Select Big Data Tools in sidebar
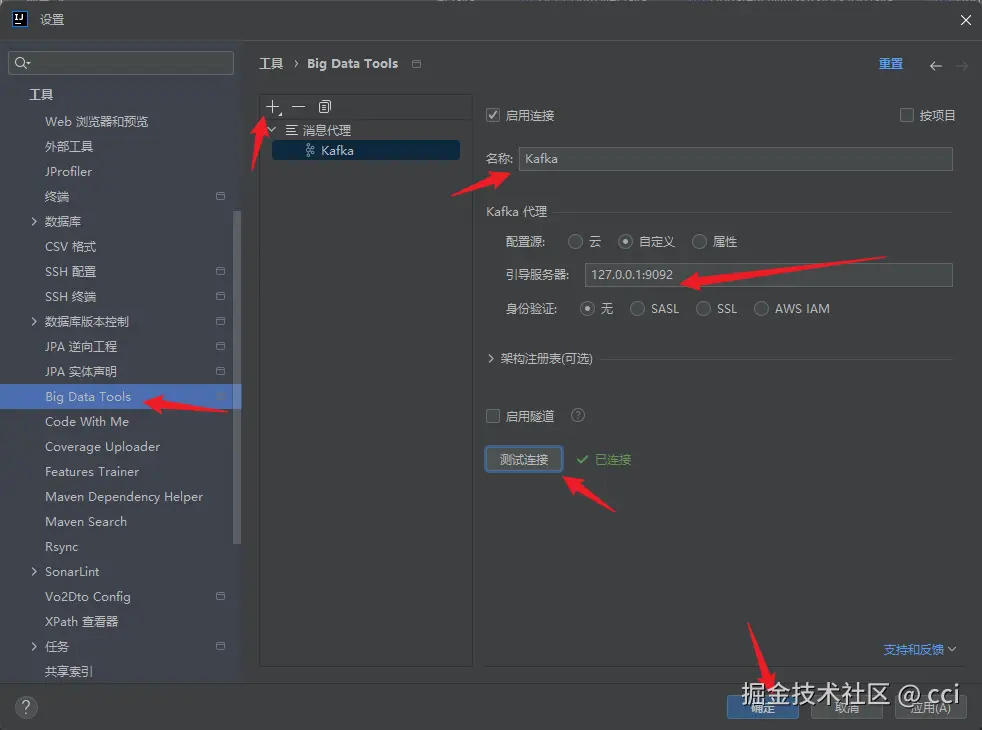 [x=120, y=396]
